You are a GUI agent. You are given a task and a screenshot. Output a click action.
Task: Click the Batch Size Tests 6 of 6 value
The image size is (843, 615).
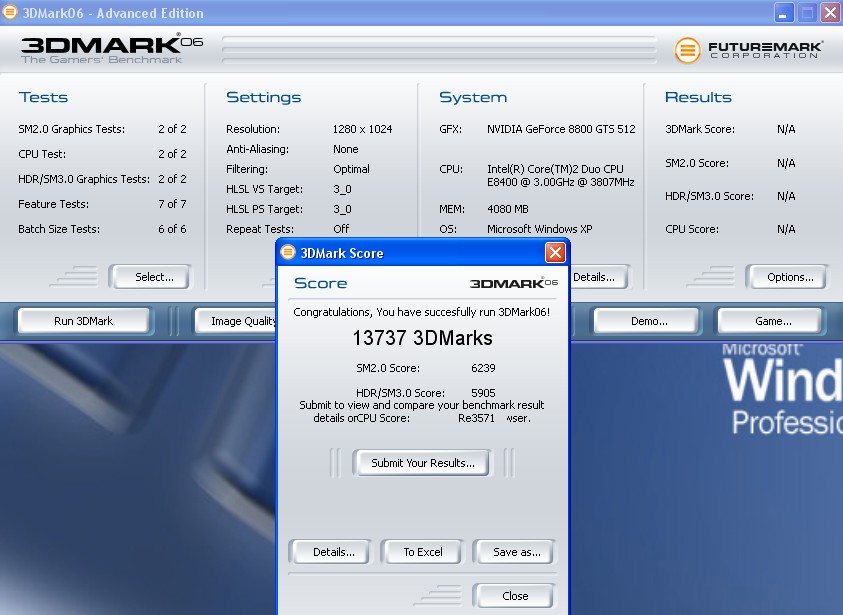(172, 229)
